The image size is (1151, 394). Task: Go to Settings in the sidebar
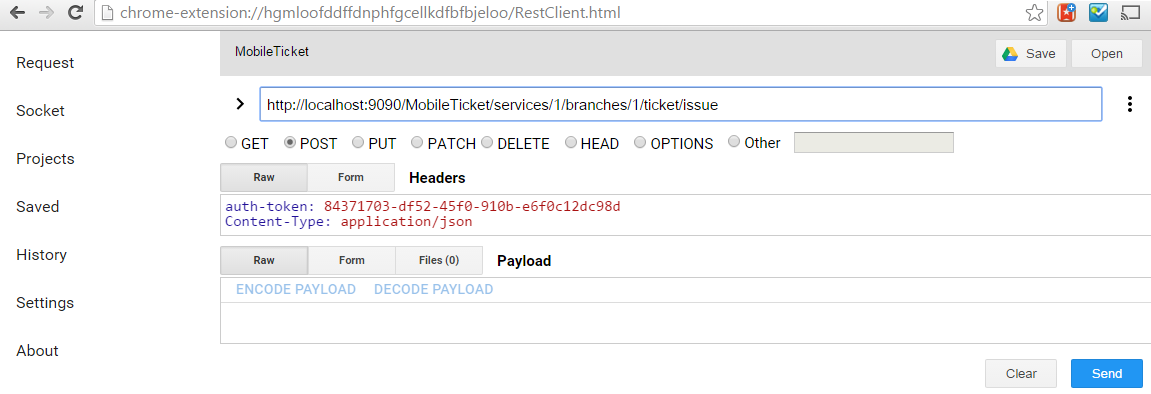[x=45, y=303]
